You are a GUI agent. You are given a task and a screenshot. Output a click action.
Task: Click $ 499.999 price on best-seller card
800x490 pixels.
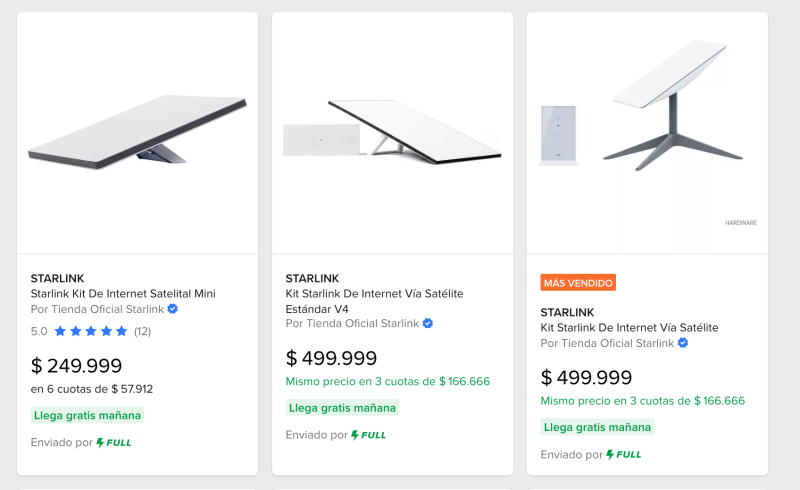coord(586,378)
